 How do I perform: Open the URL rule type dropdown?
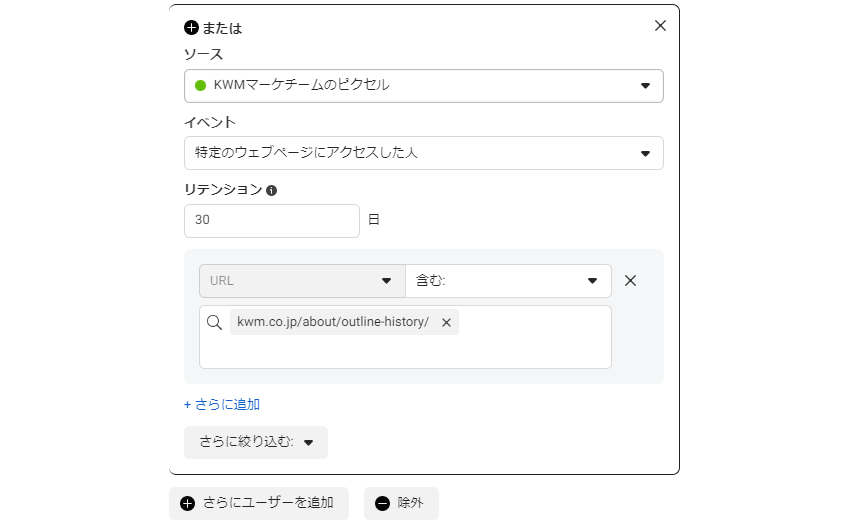[x=302, y=281]
